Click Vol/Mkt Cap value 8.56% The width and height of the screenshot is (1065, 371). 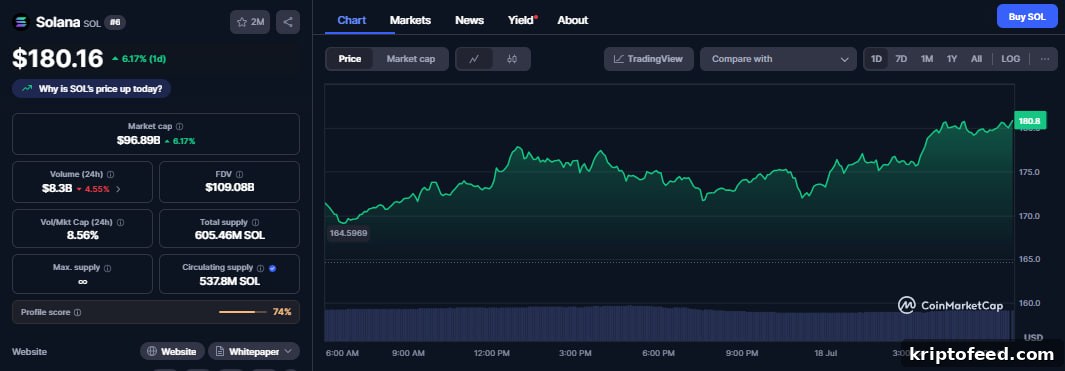coord(82,235)
